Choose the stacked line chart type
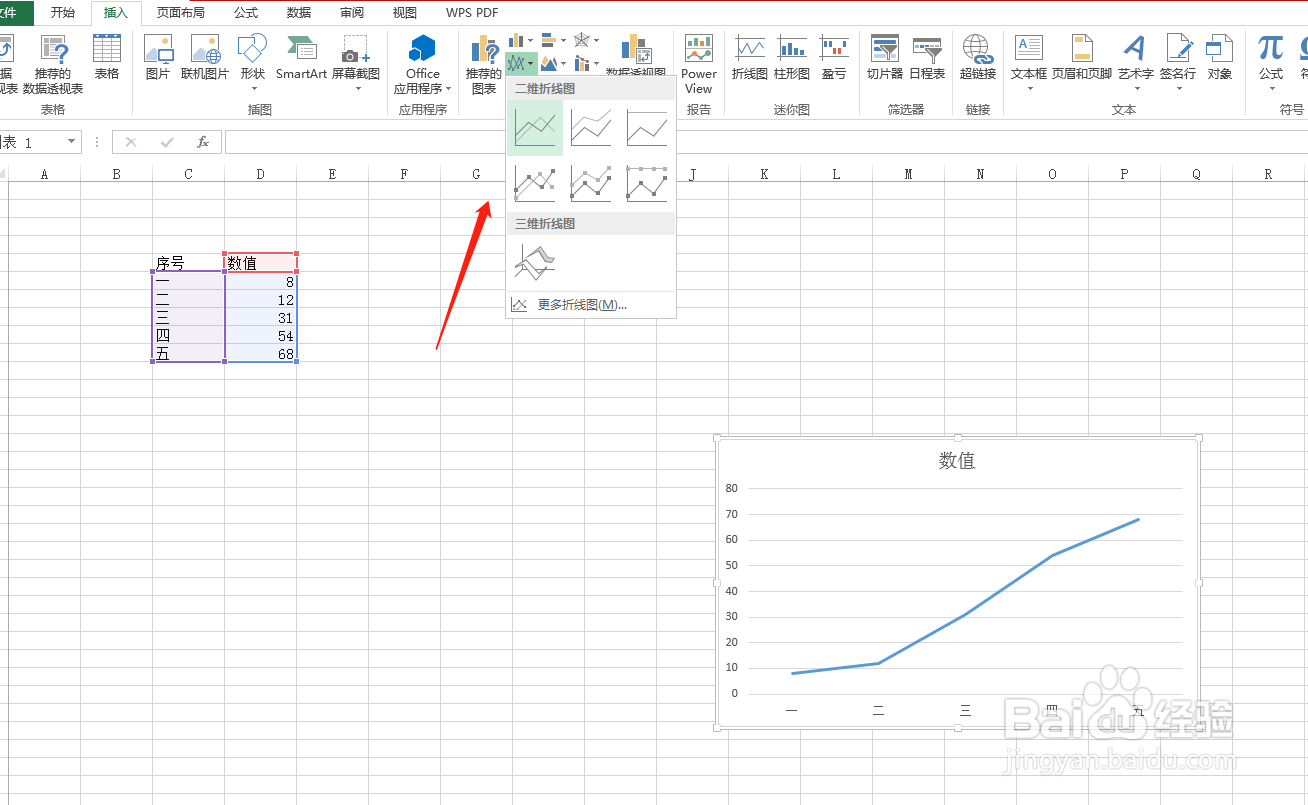This screenshot has height=805, width=1308. point(591,128)
